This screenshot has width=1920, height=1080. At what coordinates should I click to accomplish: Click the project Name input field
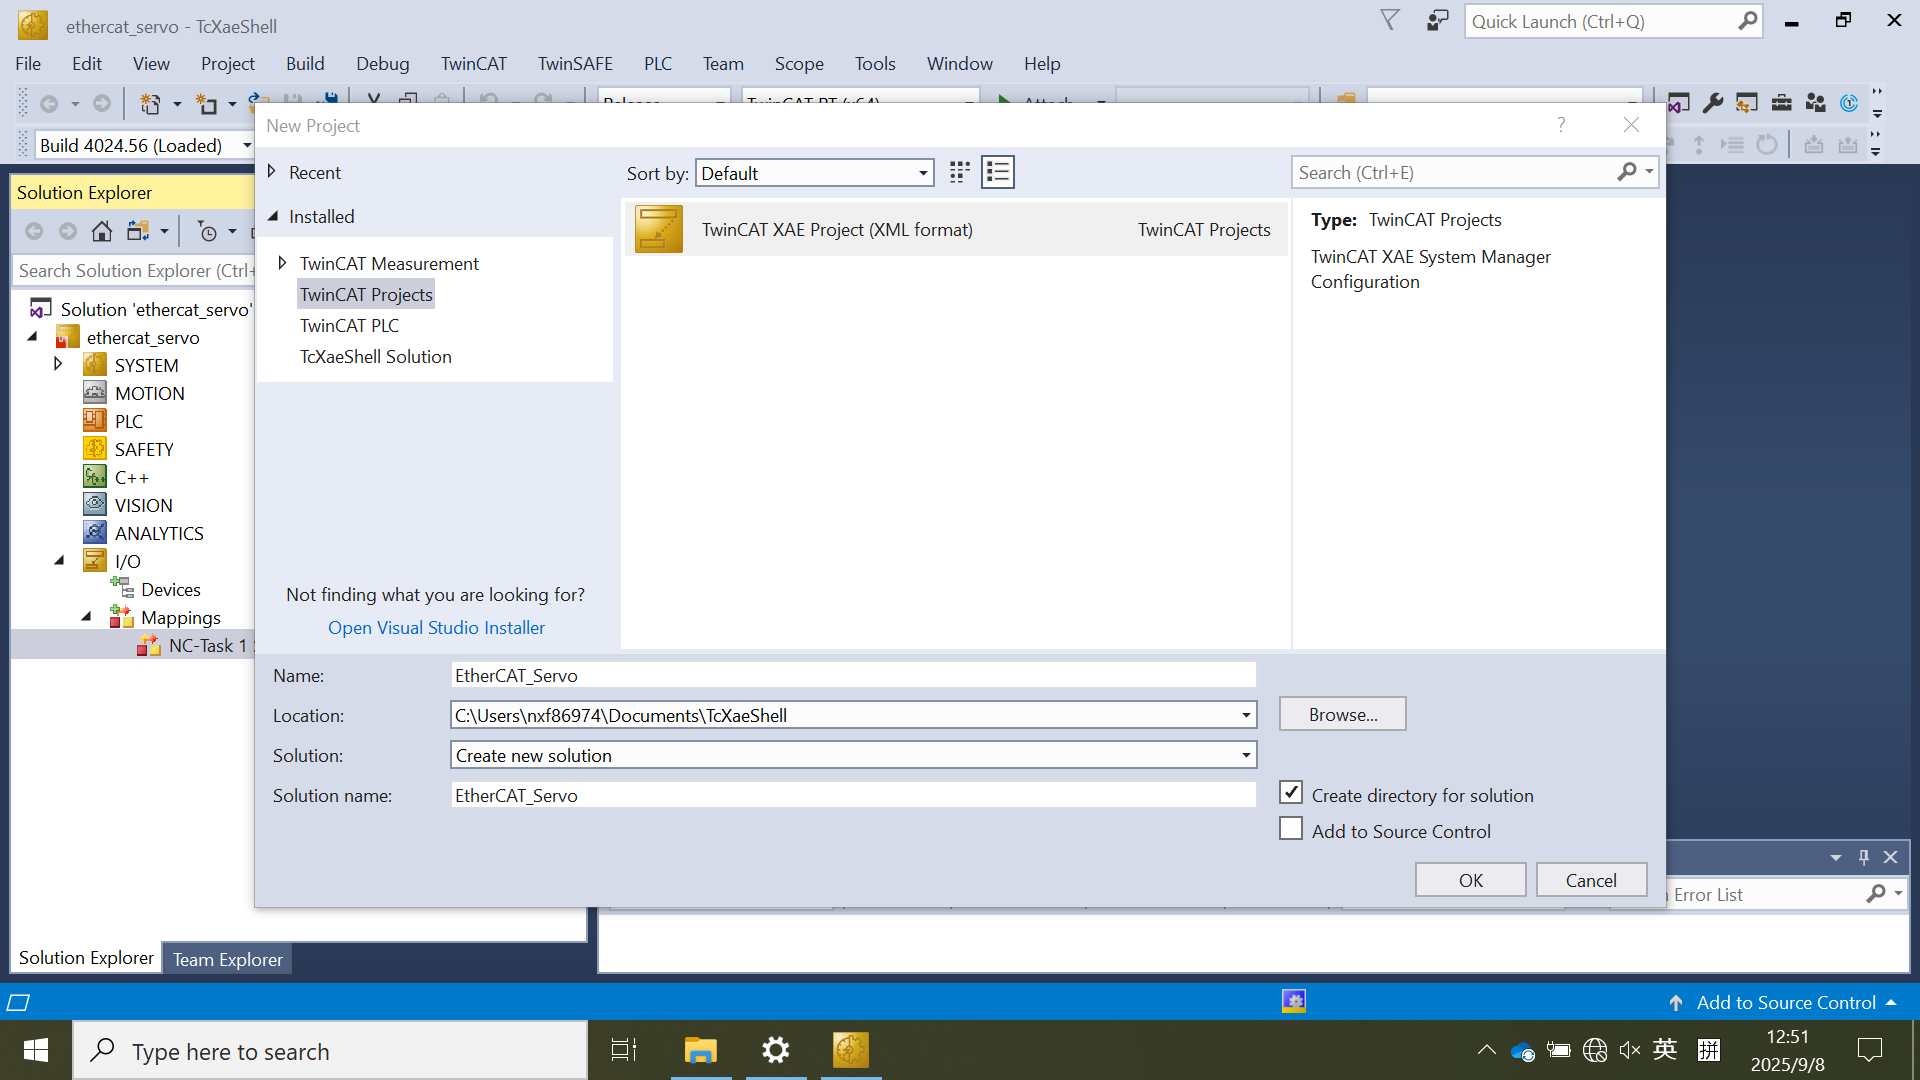pyautogui.click(x=852, y=675)
